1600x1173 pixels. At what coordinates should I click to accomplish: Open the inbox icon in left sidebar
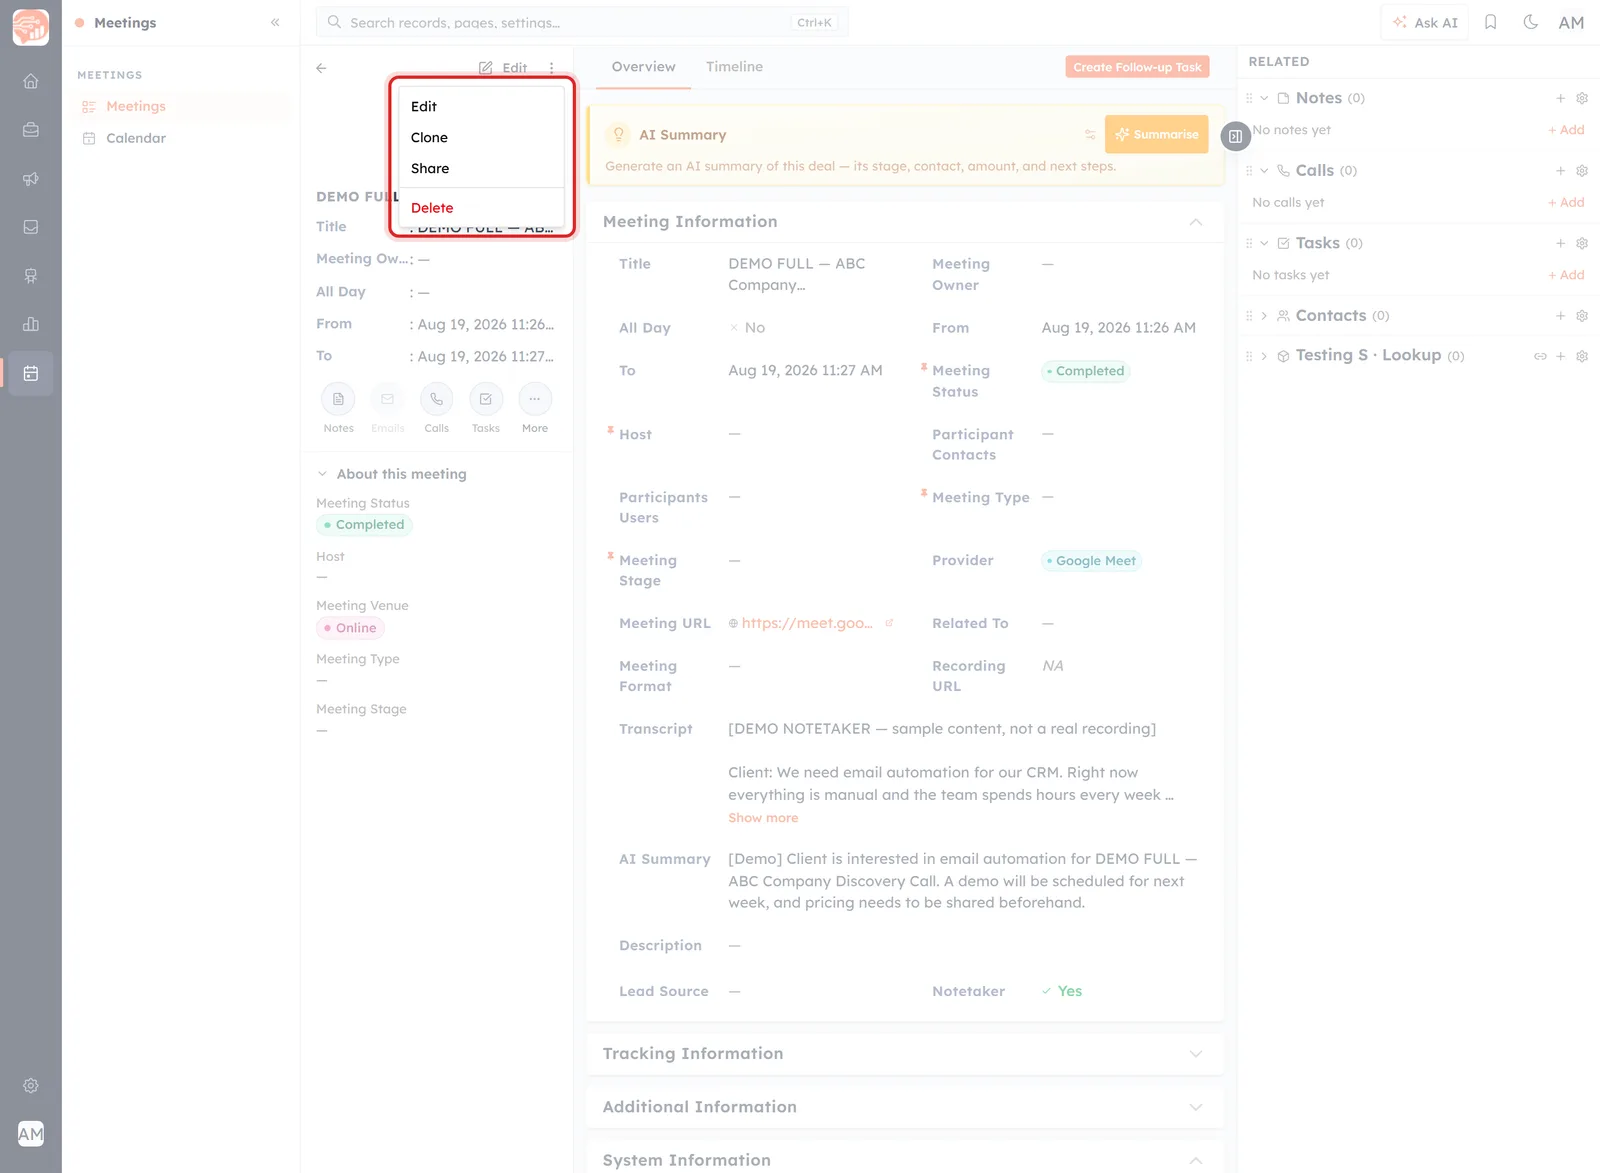[x=31, y=227]
